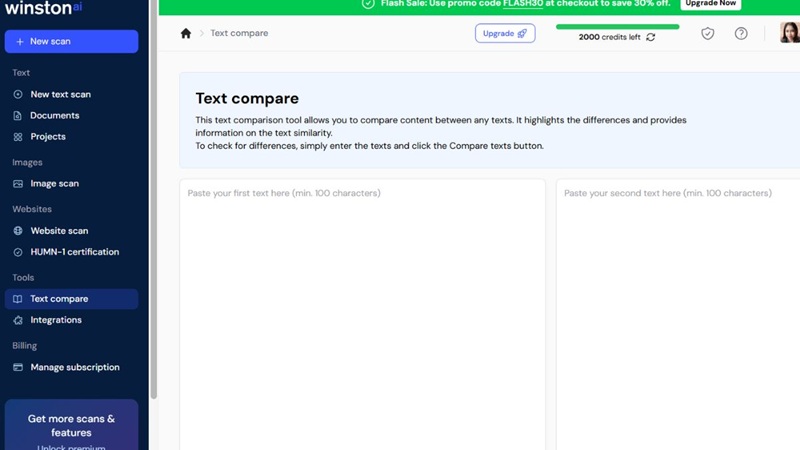Open Integrations puzzle icon
This screenshot has width=800, height=450.
coord(18,320)
